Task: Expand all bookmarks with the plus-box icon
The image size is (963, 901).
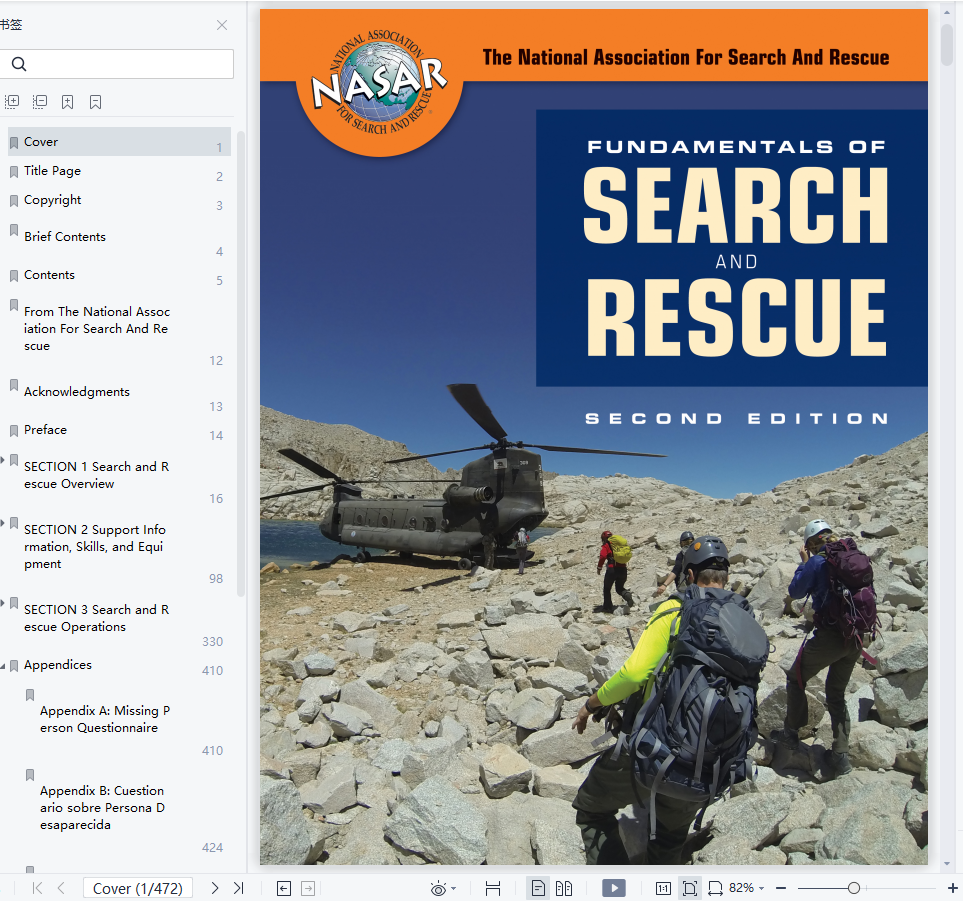Action: 12,102
